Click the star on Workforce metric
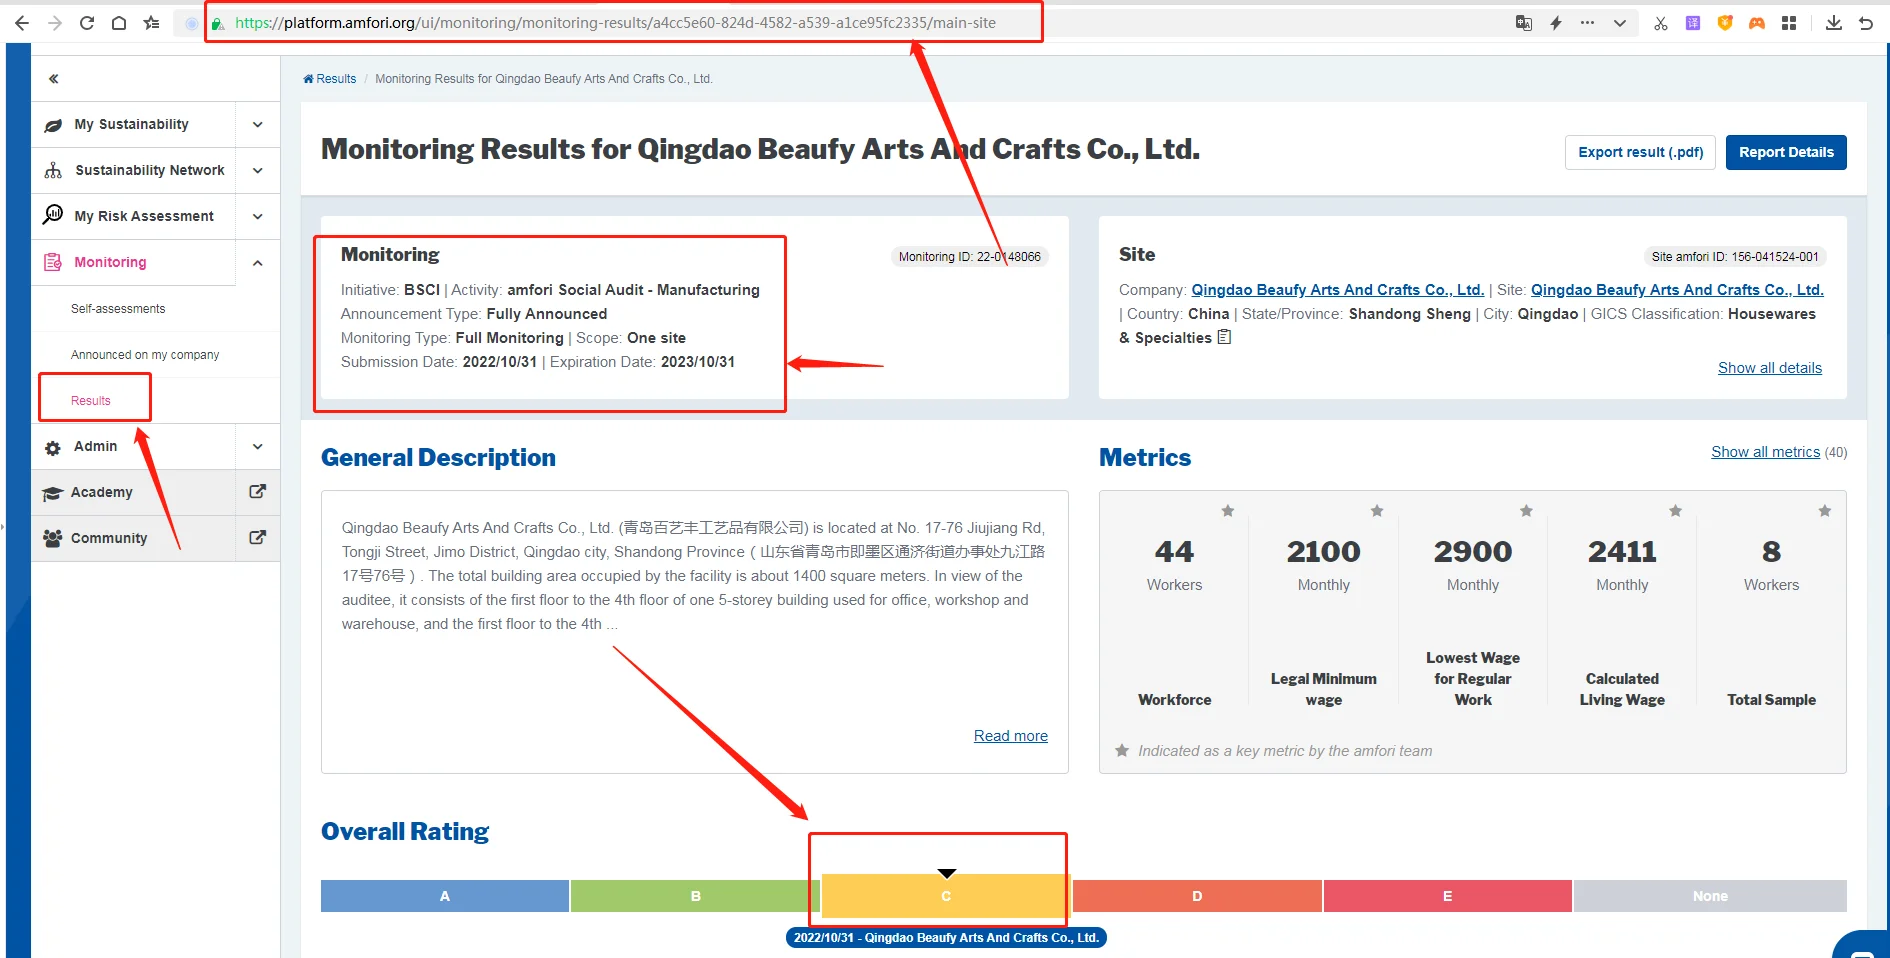Viewport: 1890px width, 958px height. 1228,511
